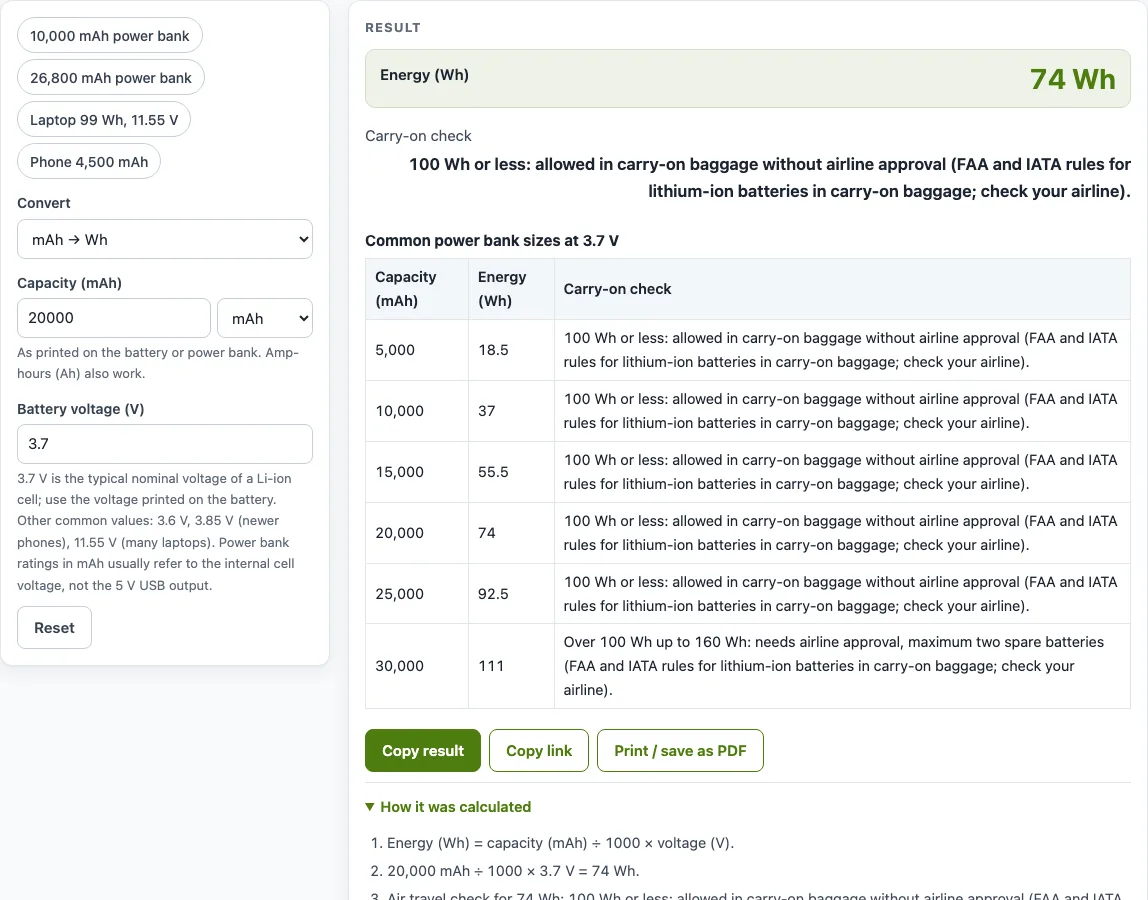Click the 92.5 energy table cell
This screenshot has height=900, width=1148.
pos(511,594)
